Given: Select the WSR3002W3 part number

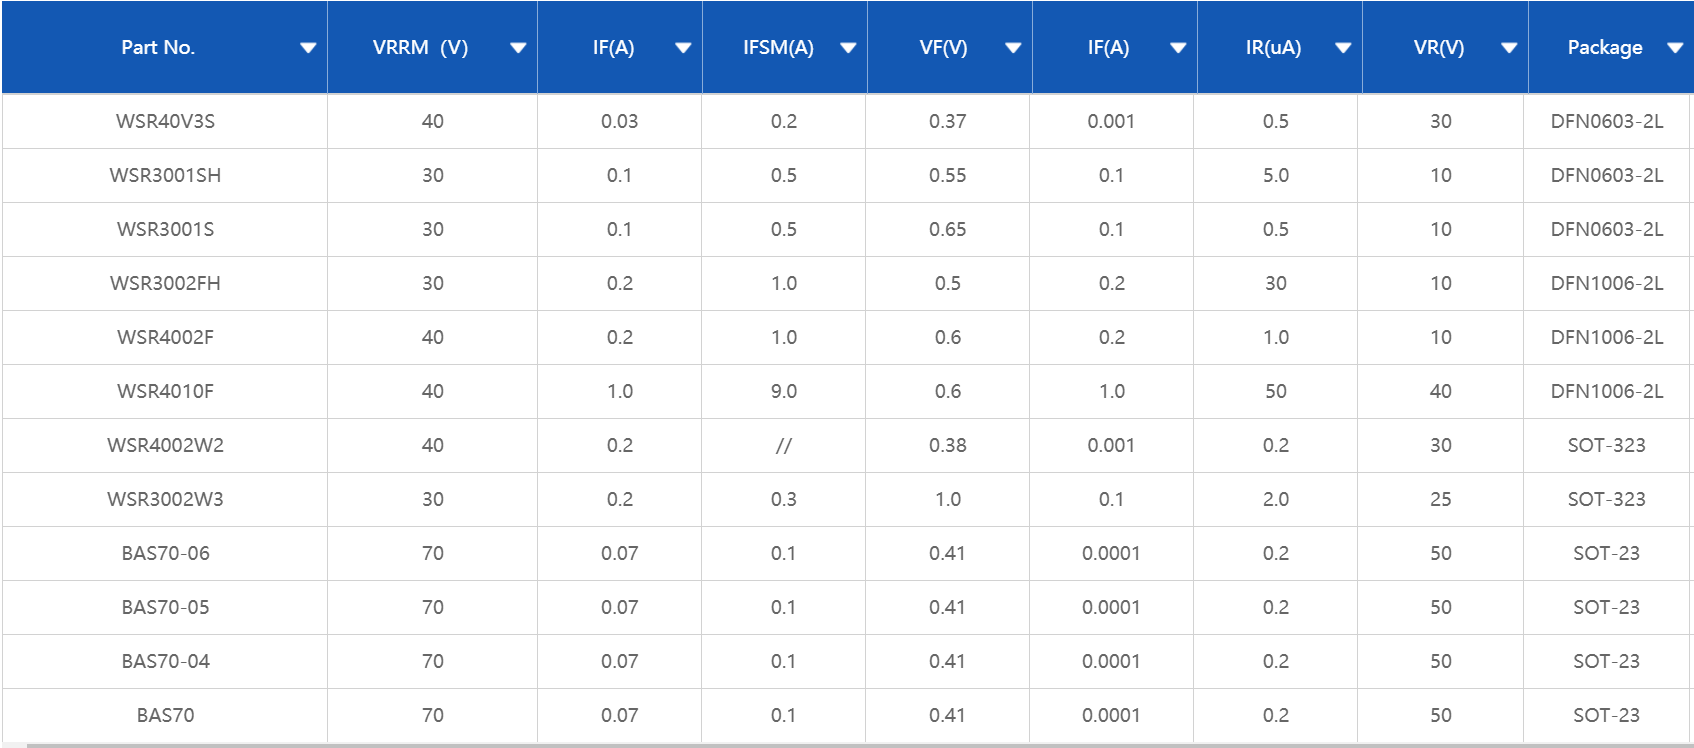Looking at the screenshot, I should click(165, 499).
